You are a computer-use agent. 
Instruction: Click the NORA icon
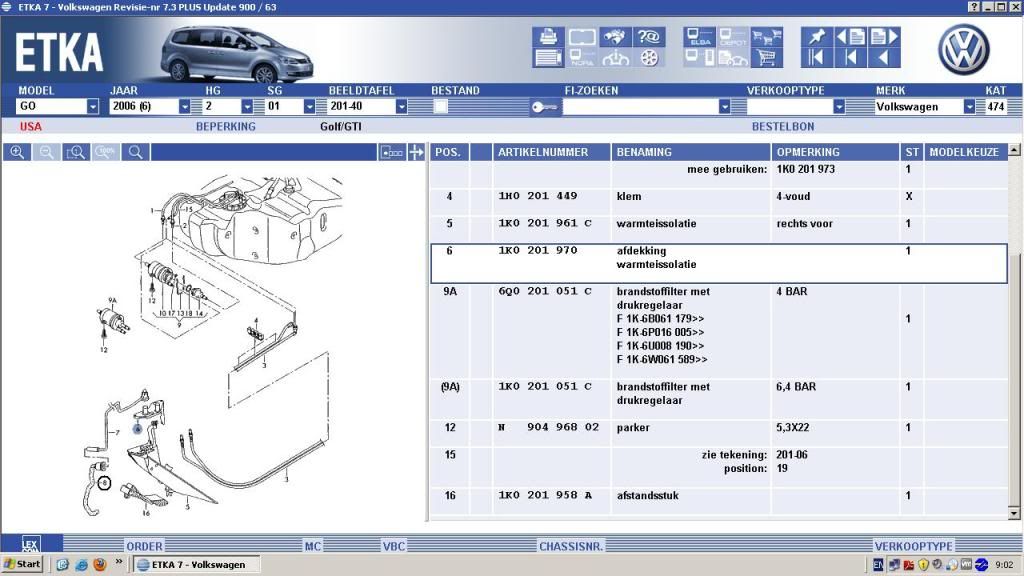[x=581, y=58]
